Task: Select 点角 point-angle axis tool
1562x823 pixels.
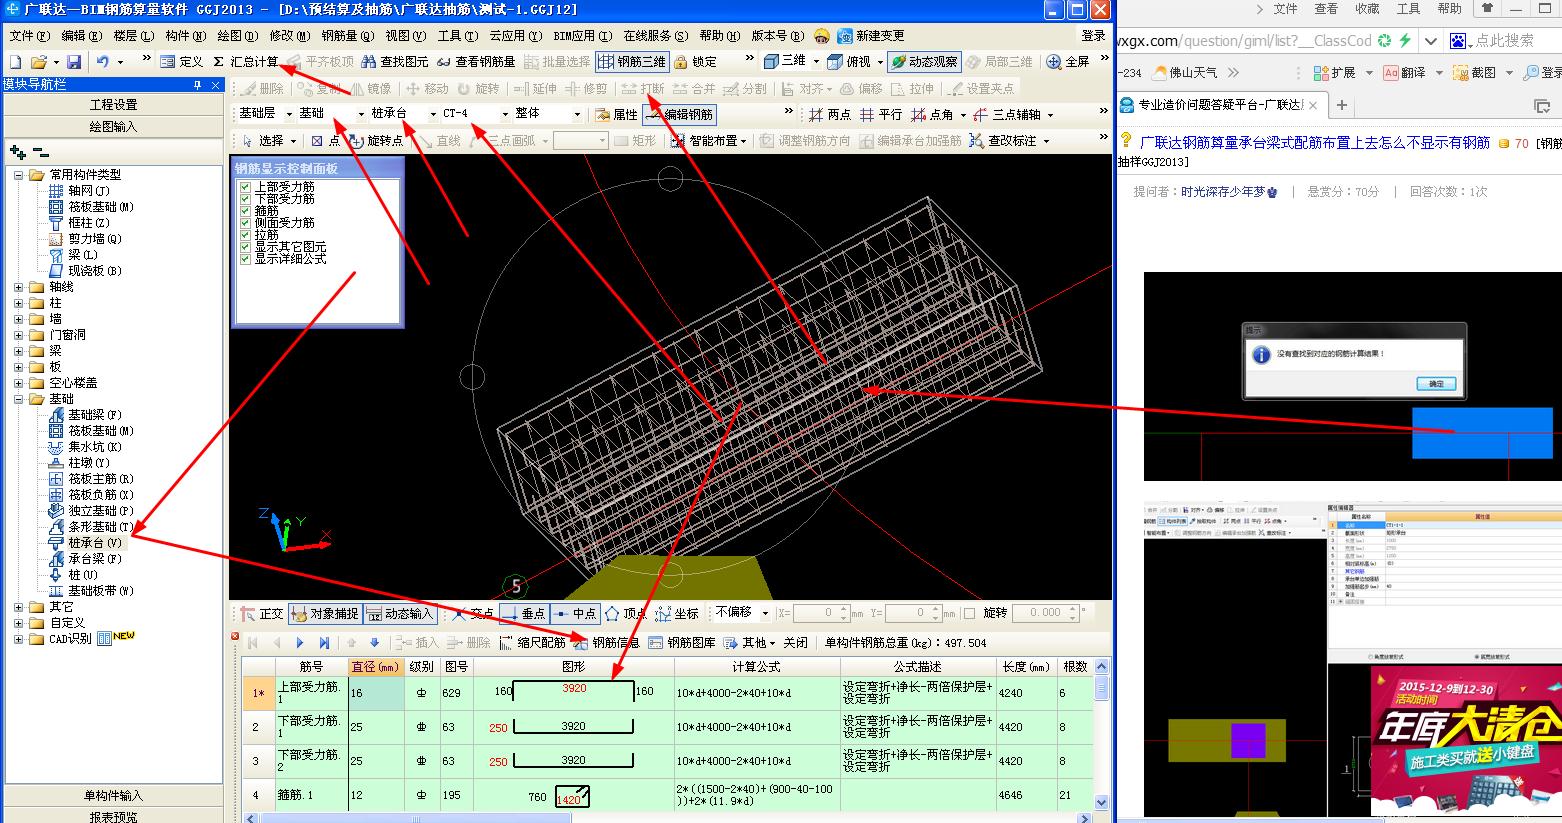Action: pos(932,114)
